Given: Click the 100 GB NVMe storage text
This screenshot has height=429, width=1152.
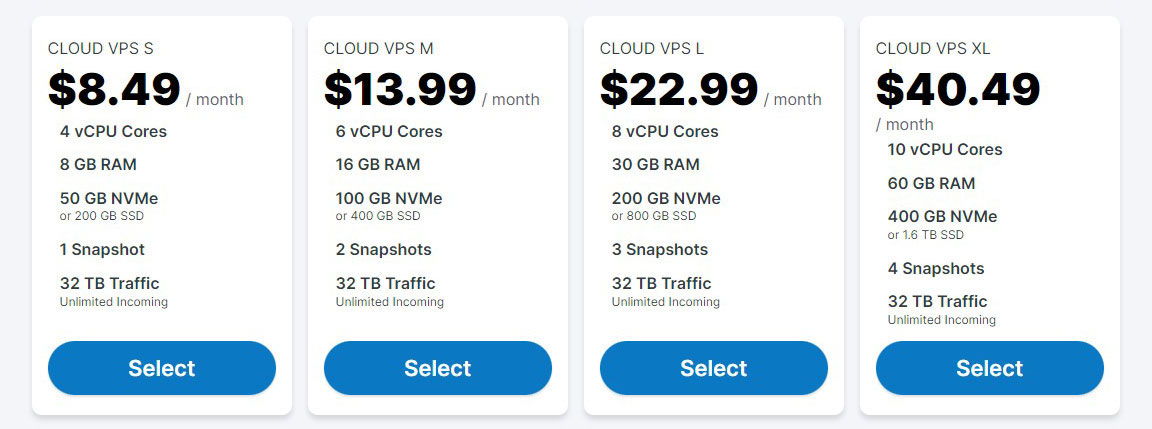Looking at the screenshot, I should (389, 198).
